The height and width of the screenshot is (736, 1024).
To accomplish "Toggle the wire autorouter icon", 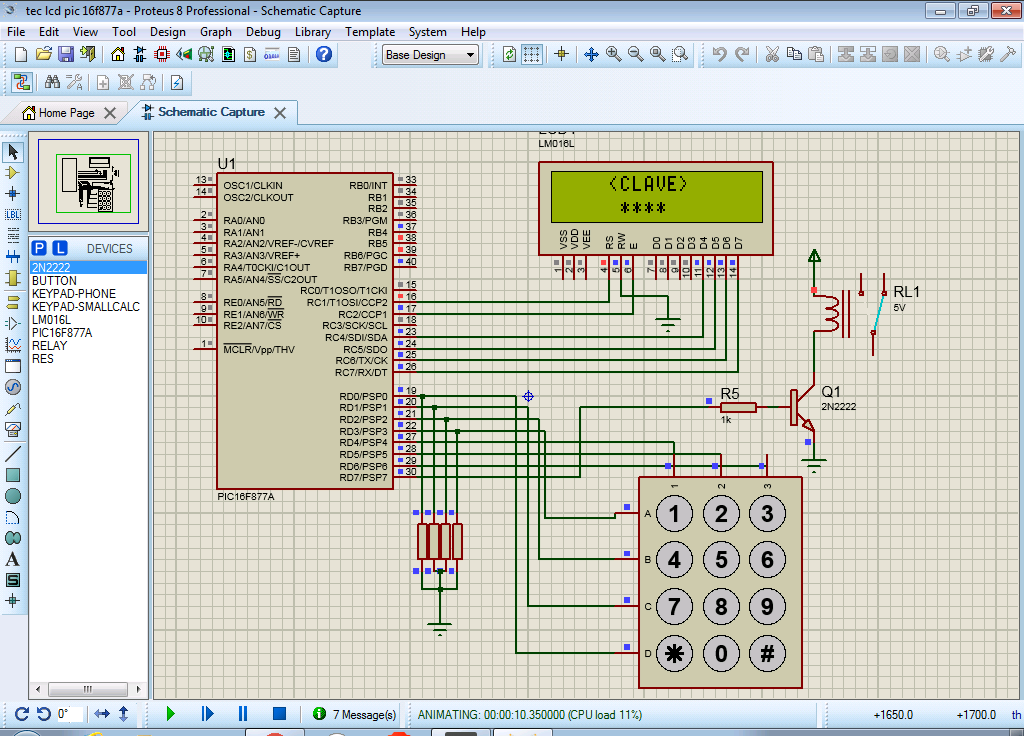I will point(22,82).
